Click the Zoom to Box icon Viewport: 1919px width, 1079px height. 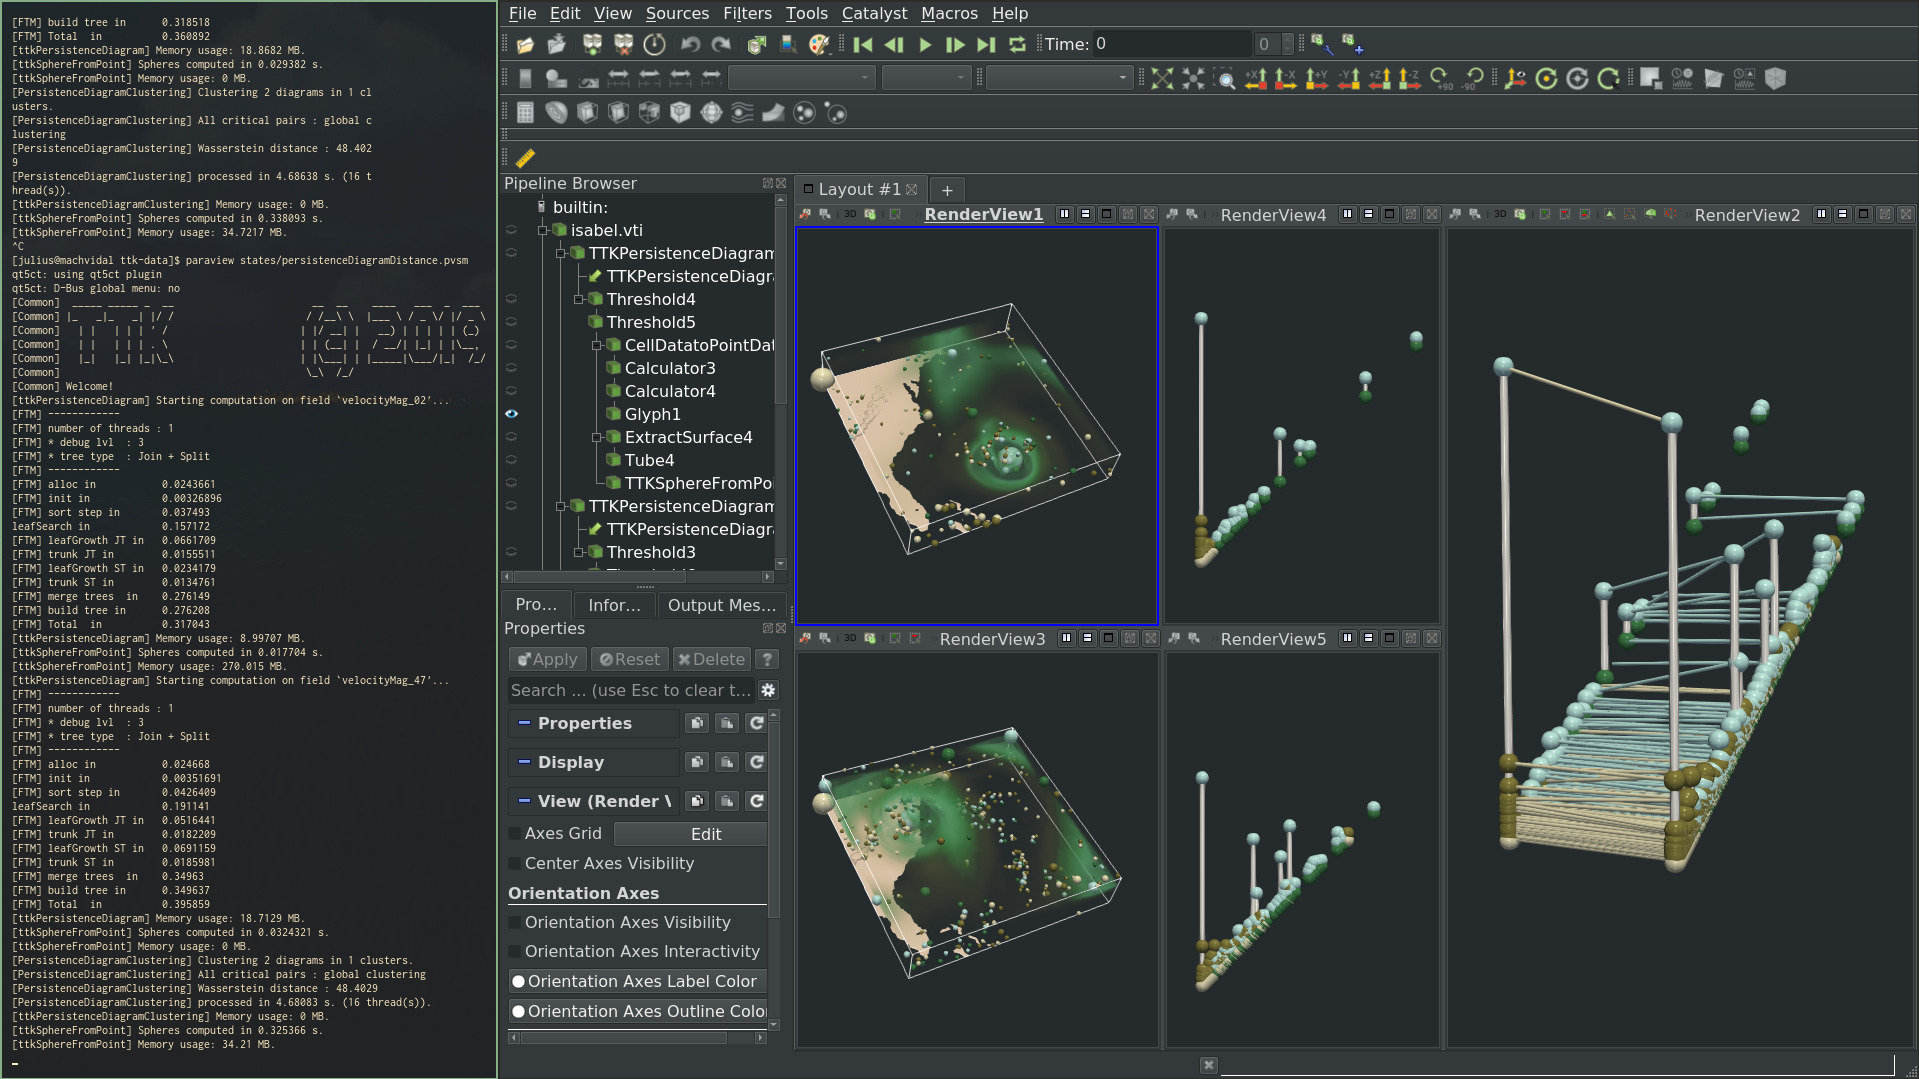click(x=1224, y=79)
